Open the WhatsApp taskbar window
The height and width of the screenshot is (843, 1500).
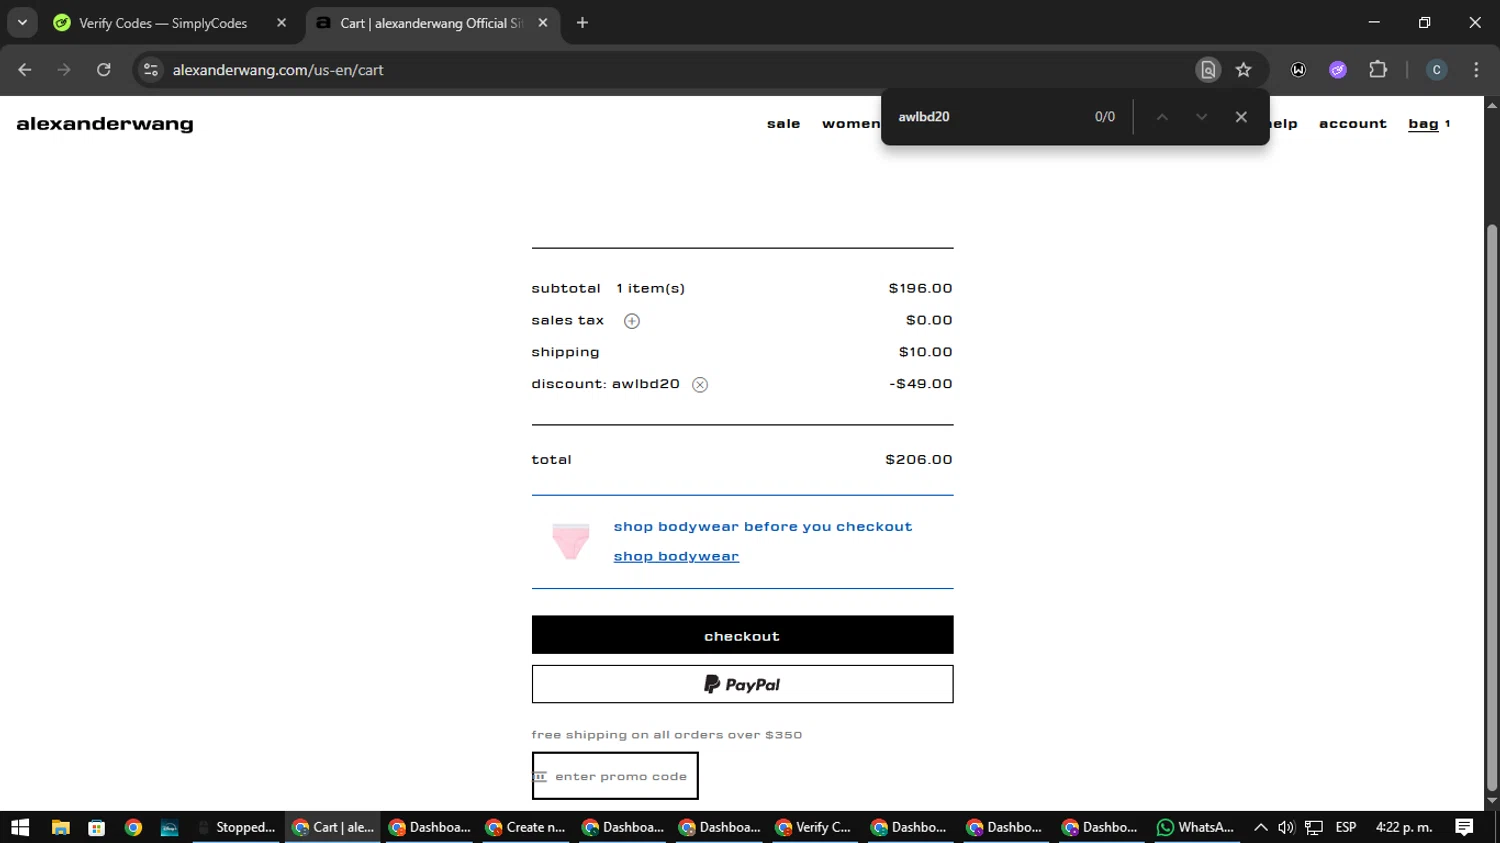tap(1195, 827)
